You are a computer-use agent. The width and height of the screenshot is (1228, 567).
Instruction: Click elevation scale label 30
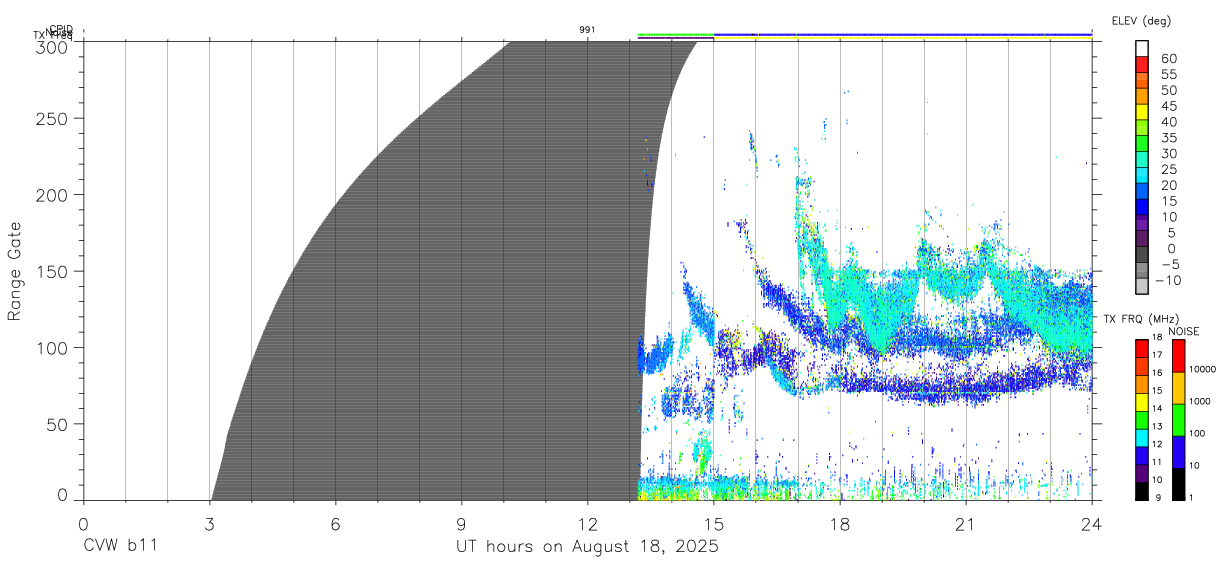click(1169, 154)
